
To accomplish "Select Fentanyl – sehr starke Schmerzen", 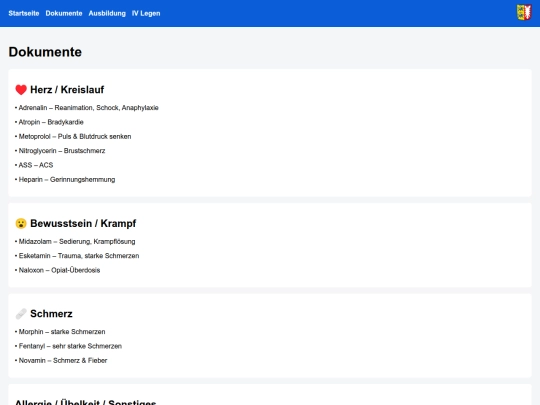I will tap(69, 346).
